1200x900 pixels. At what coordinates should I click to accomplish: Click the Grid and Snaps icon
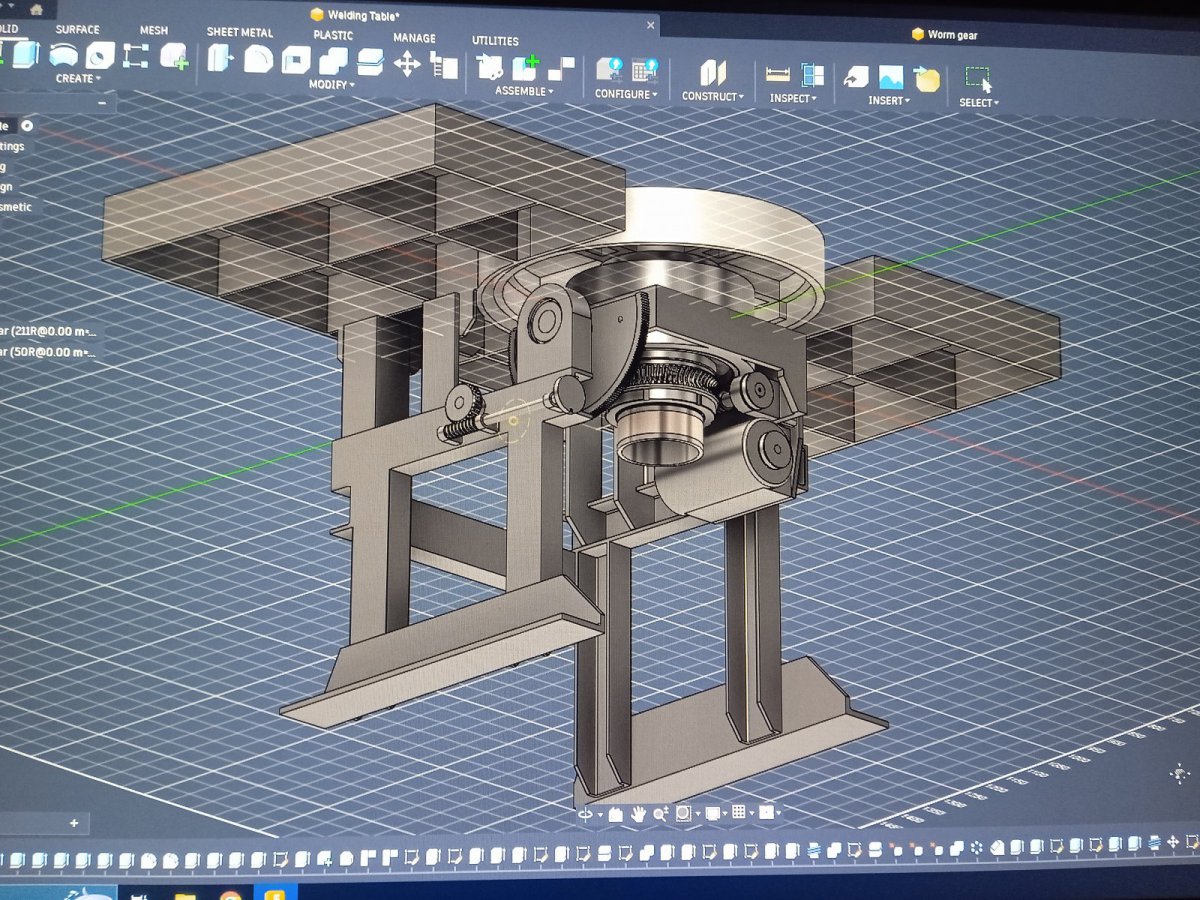pos(739,812)
